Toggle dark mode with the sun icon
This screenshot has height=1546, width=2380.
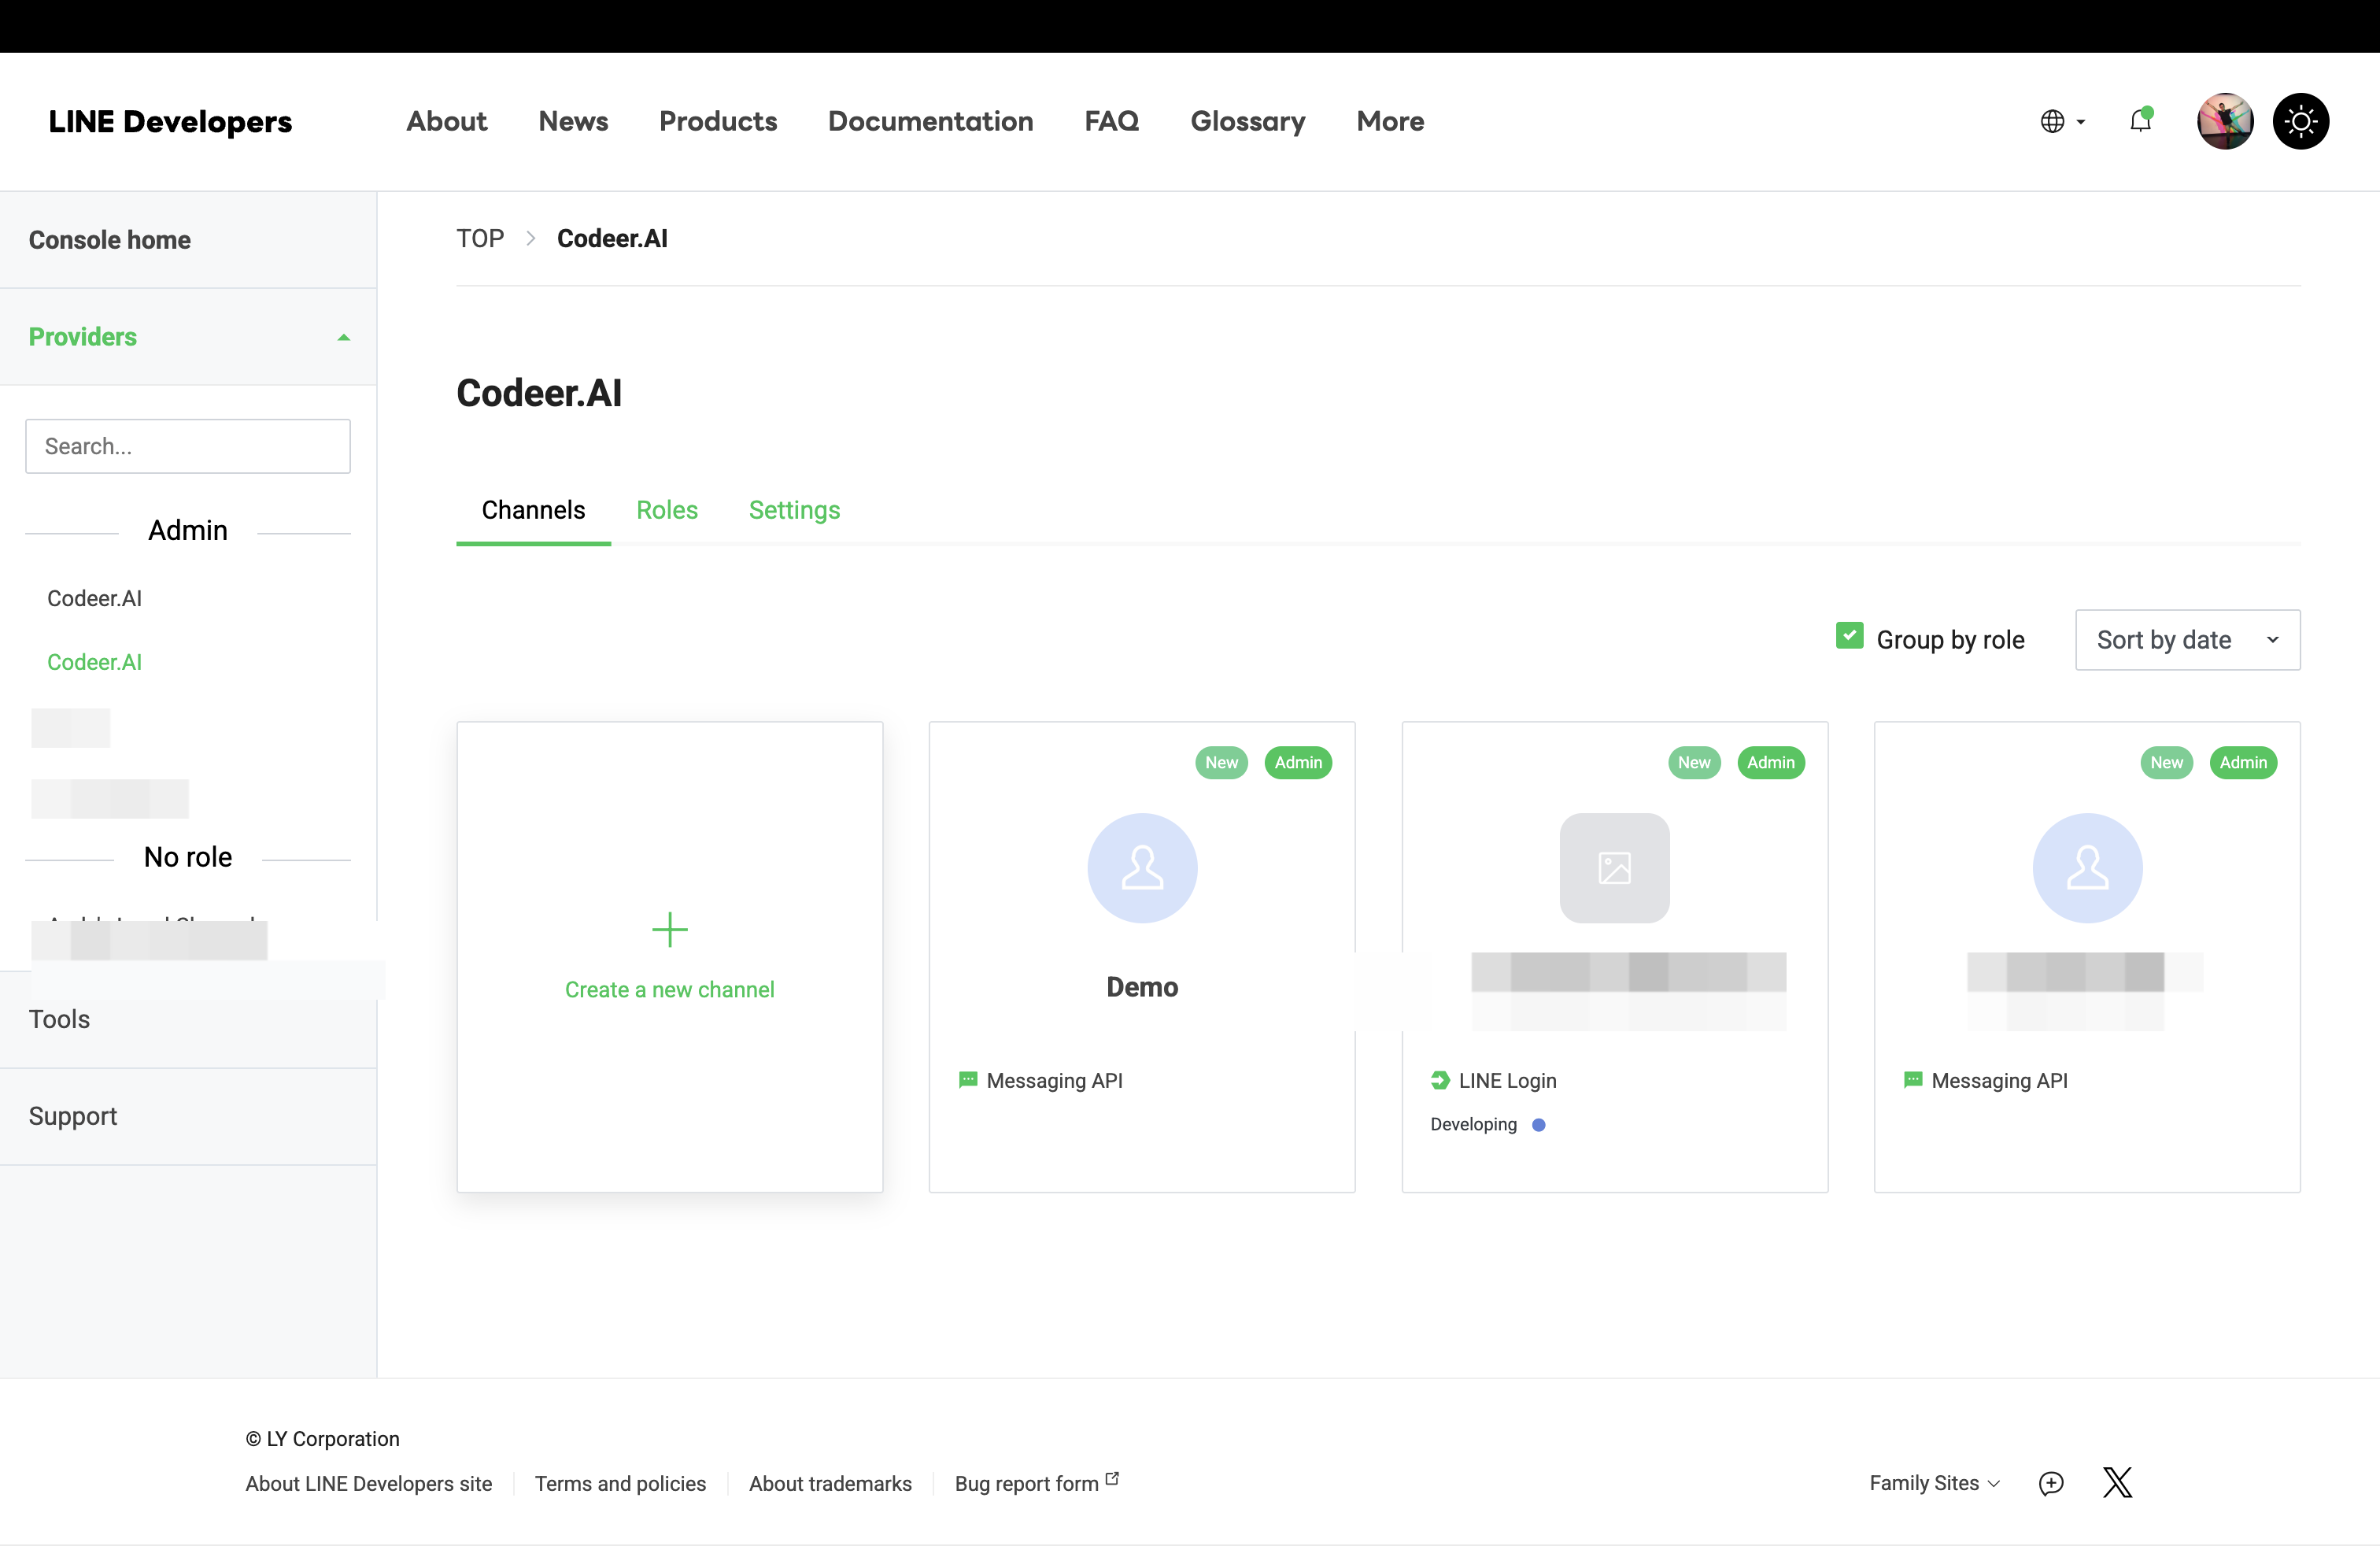click(x=2301, y=121)
